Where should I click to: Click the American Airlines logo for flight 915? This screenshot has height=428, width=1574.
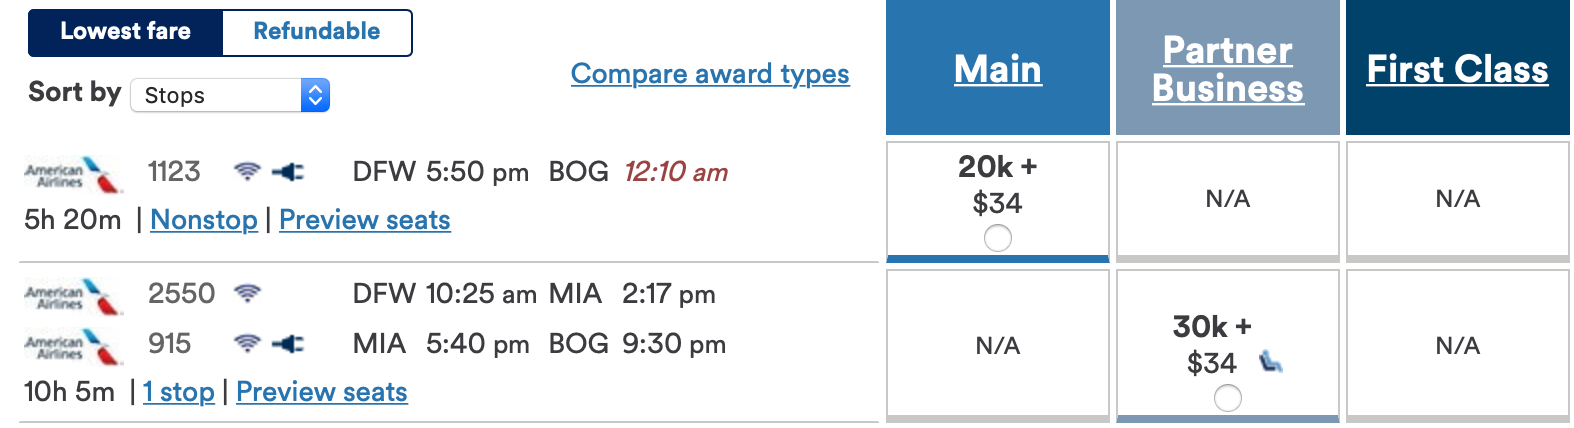pyautogui.click(x=73, y=346)
